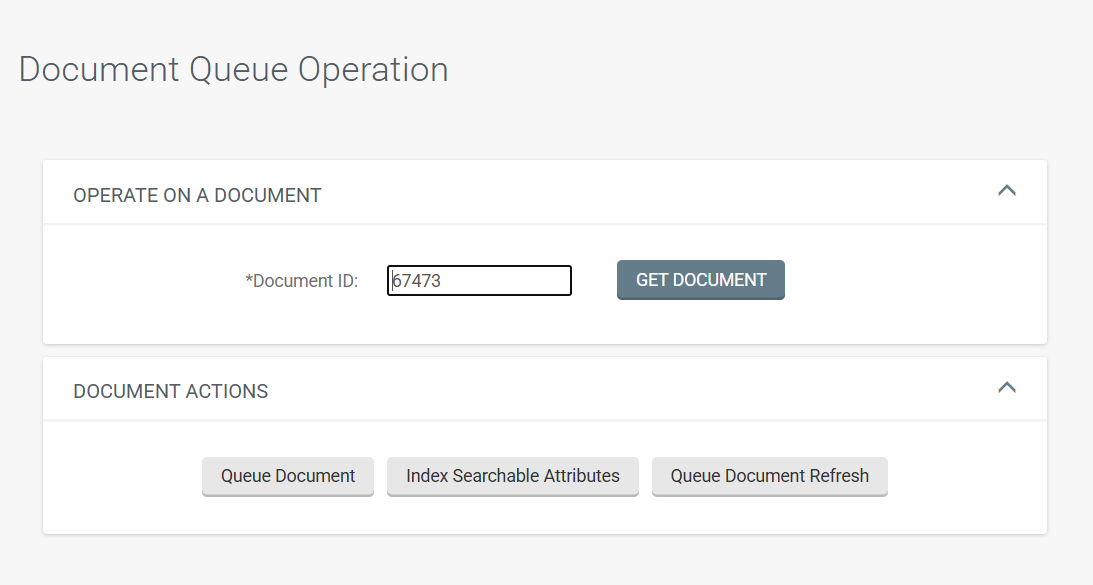1093x585 pixels.
Task: Click empty header space right of OPERATE ON A DOCUMENT
Action: click(x=650, y=195)
